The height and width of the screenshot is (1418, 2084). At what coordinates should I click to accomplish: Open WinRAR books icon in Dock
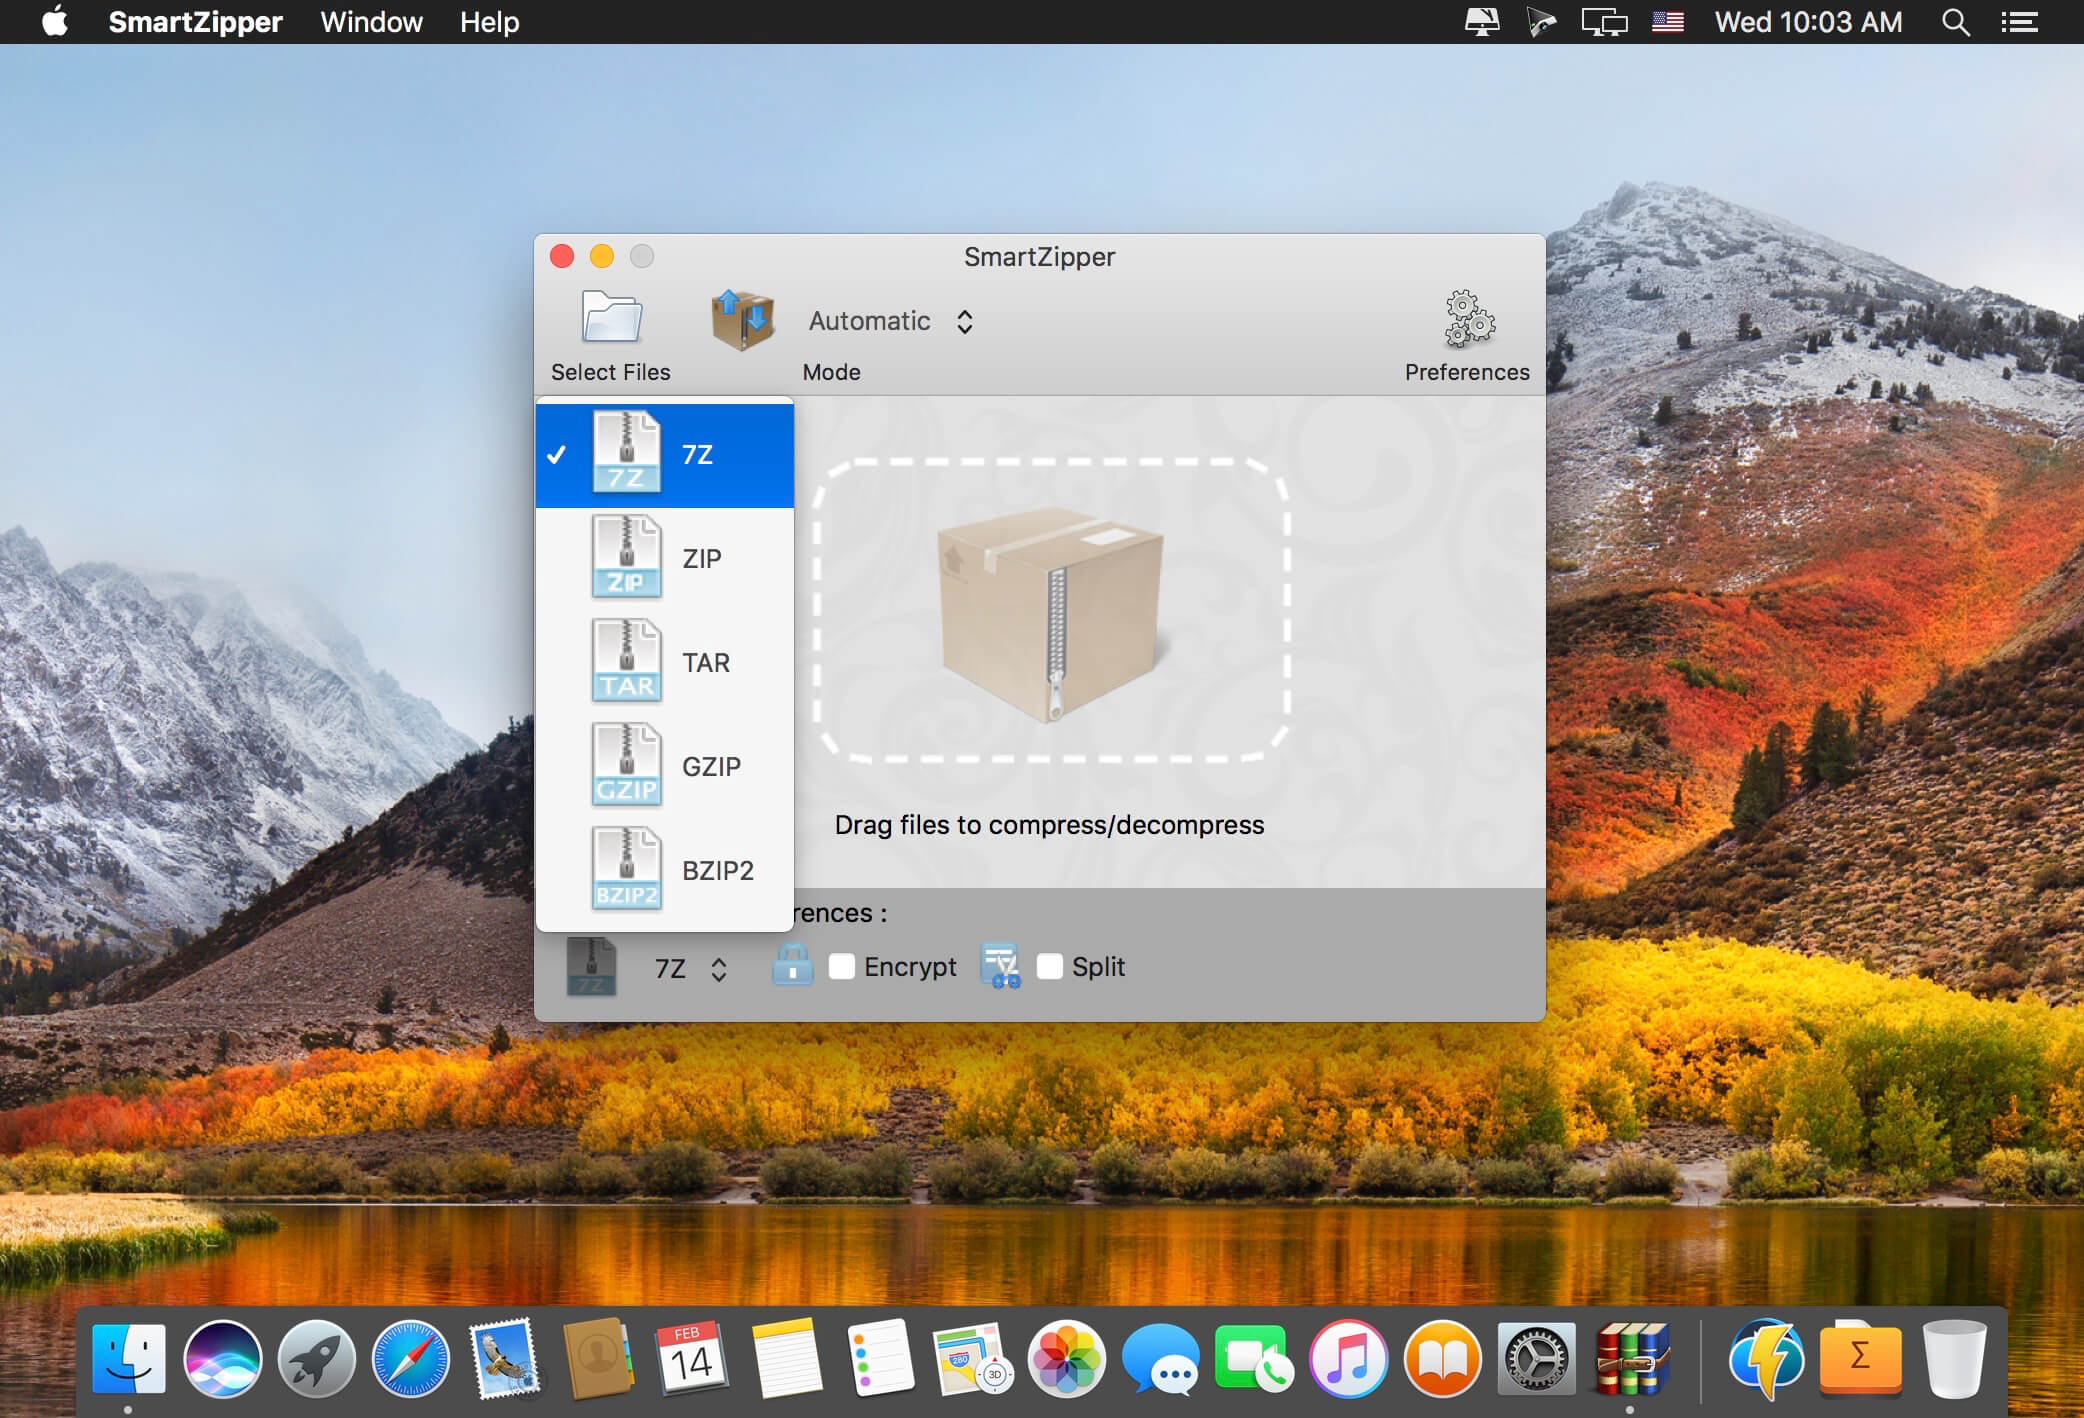click(x=1631, y=1358)
